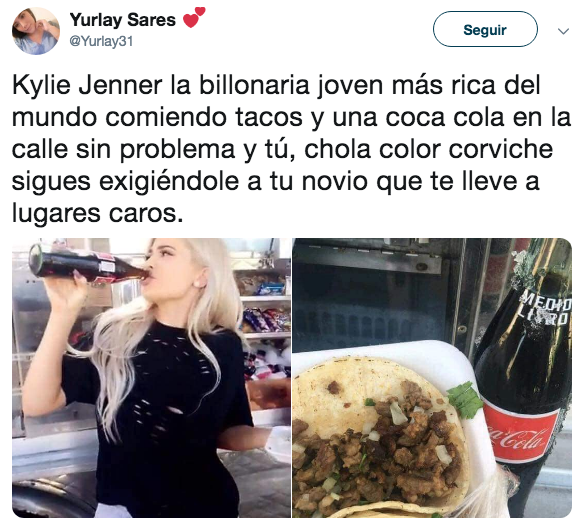The width and height of the screenshot is (587, 528).
Task: Expand the tweet options chevron
Action: (563, 31)
